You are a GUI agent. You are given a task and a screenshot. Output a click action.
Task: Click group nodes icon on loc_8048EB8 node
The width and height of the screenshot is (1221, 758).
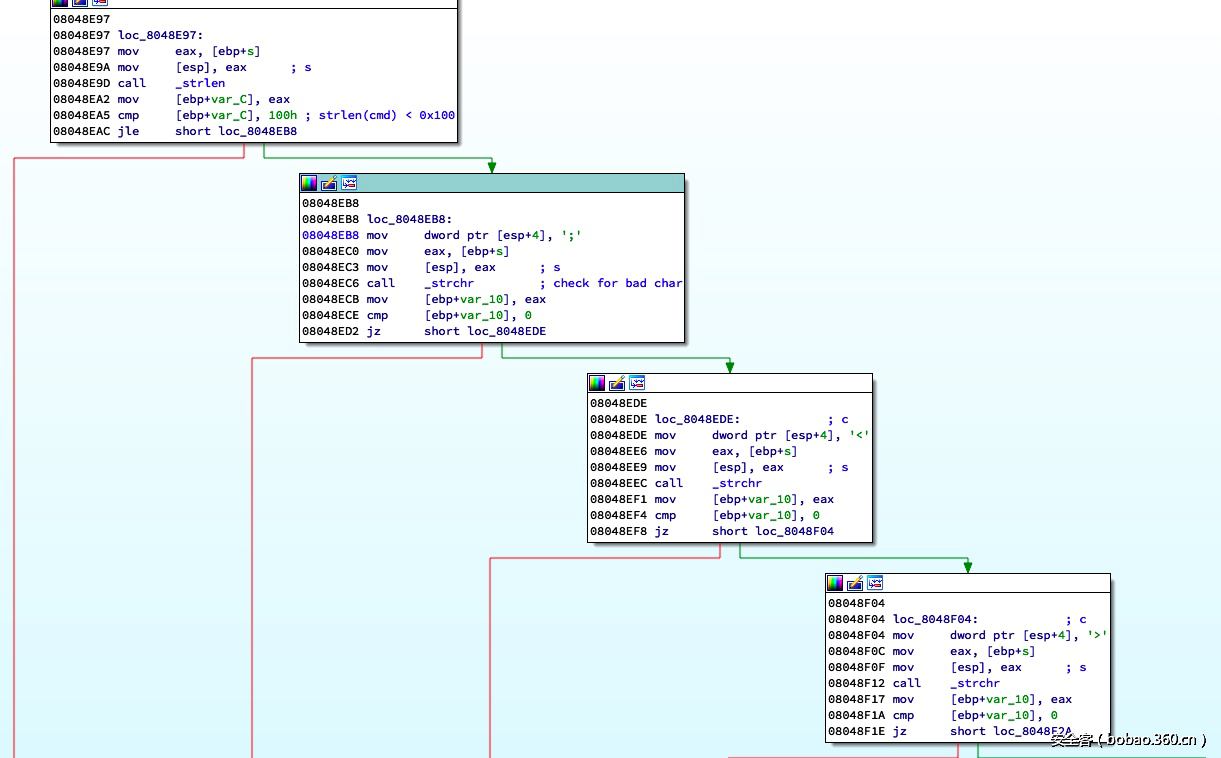[349, 183]
